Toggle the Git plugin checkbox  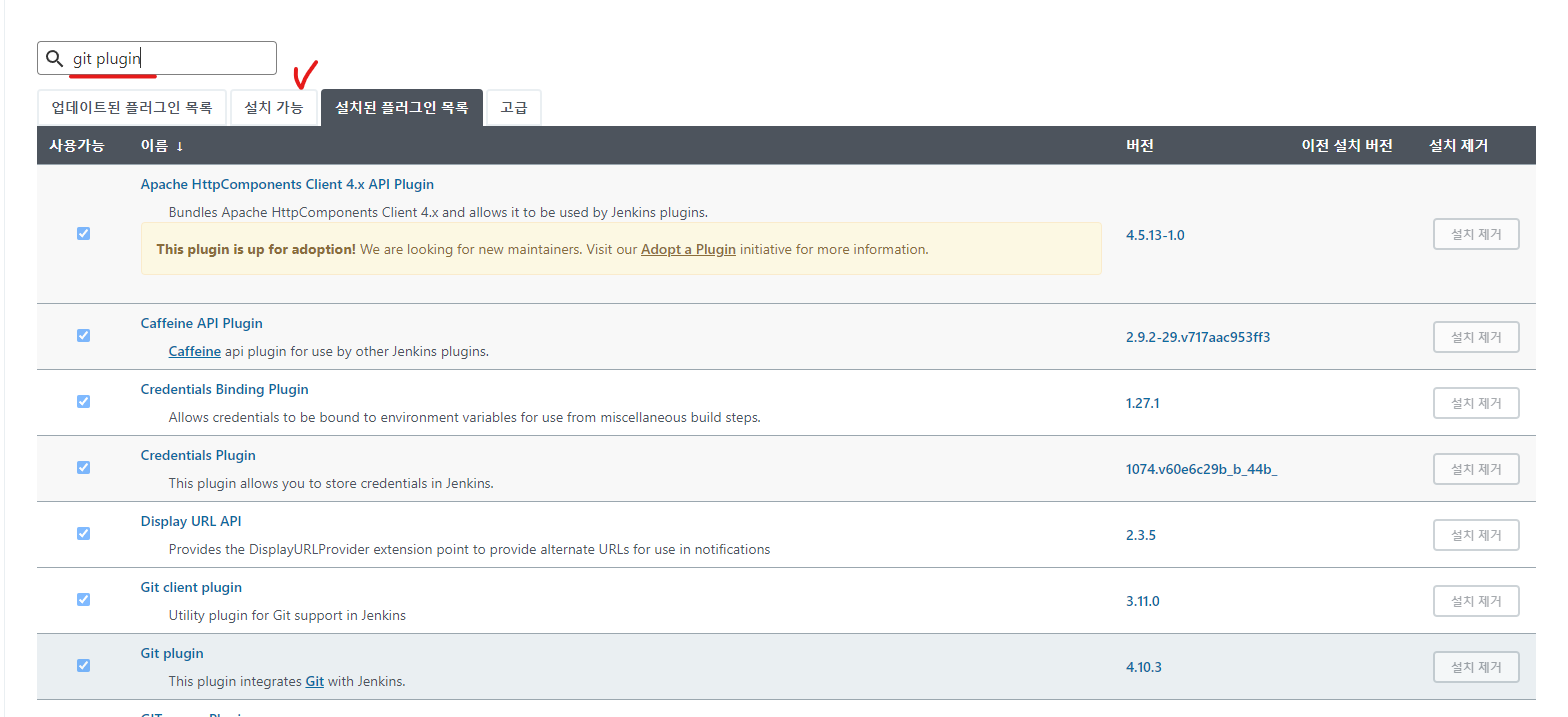tap(83, 665)
